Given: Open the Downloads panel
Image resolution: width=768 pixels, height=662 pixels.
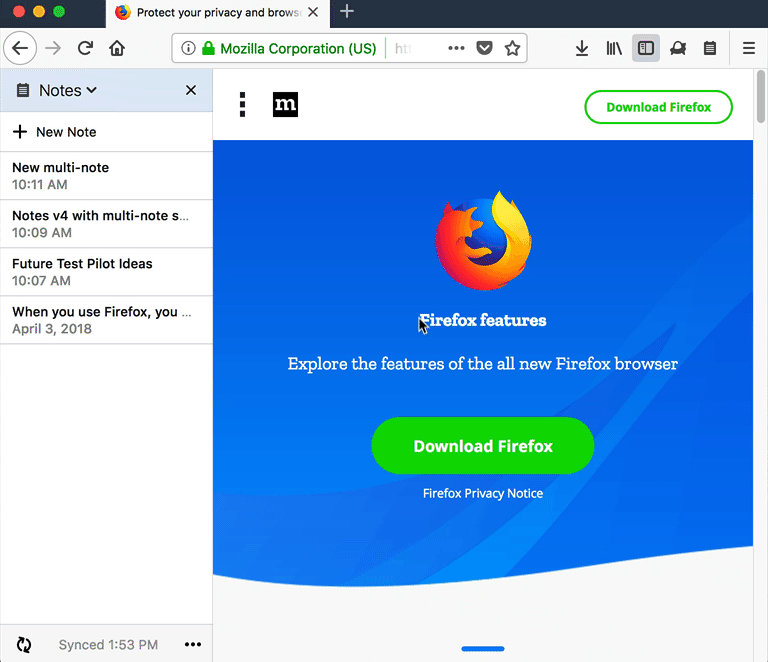Looking at the screenshot, I should pos(582,48).
